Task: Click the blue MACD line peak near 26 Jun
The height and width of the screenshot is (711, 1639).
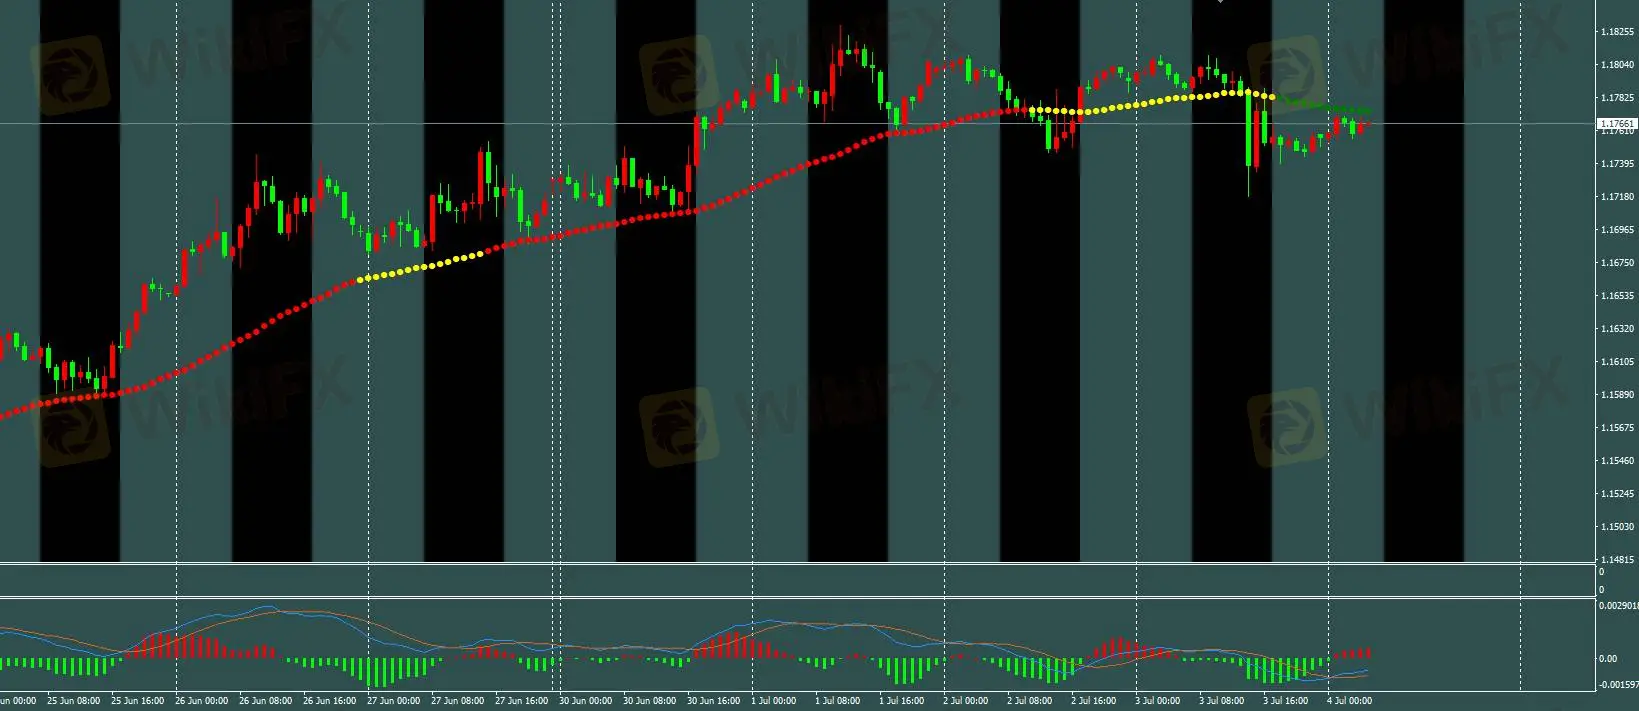Action: 266,606
